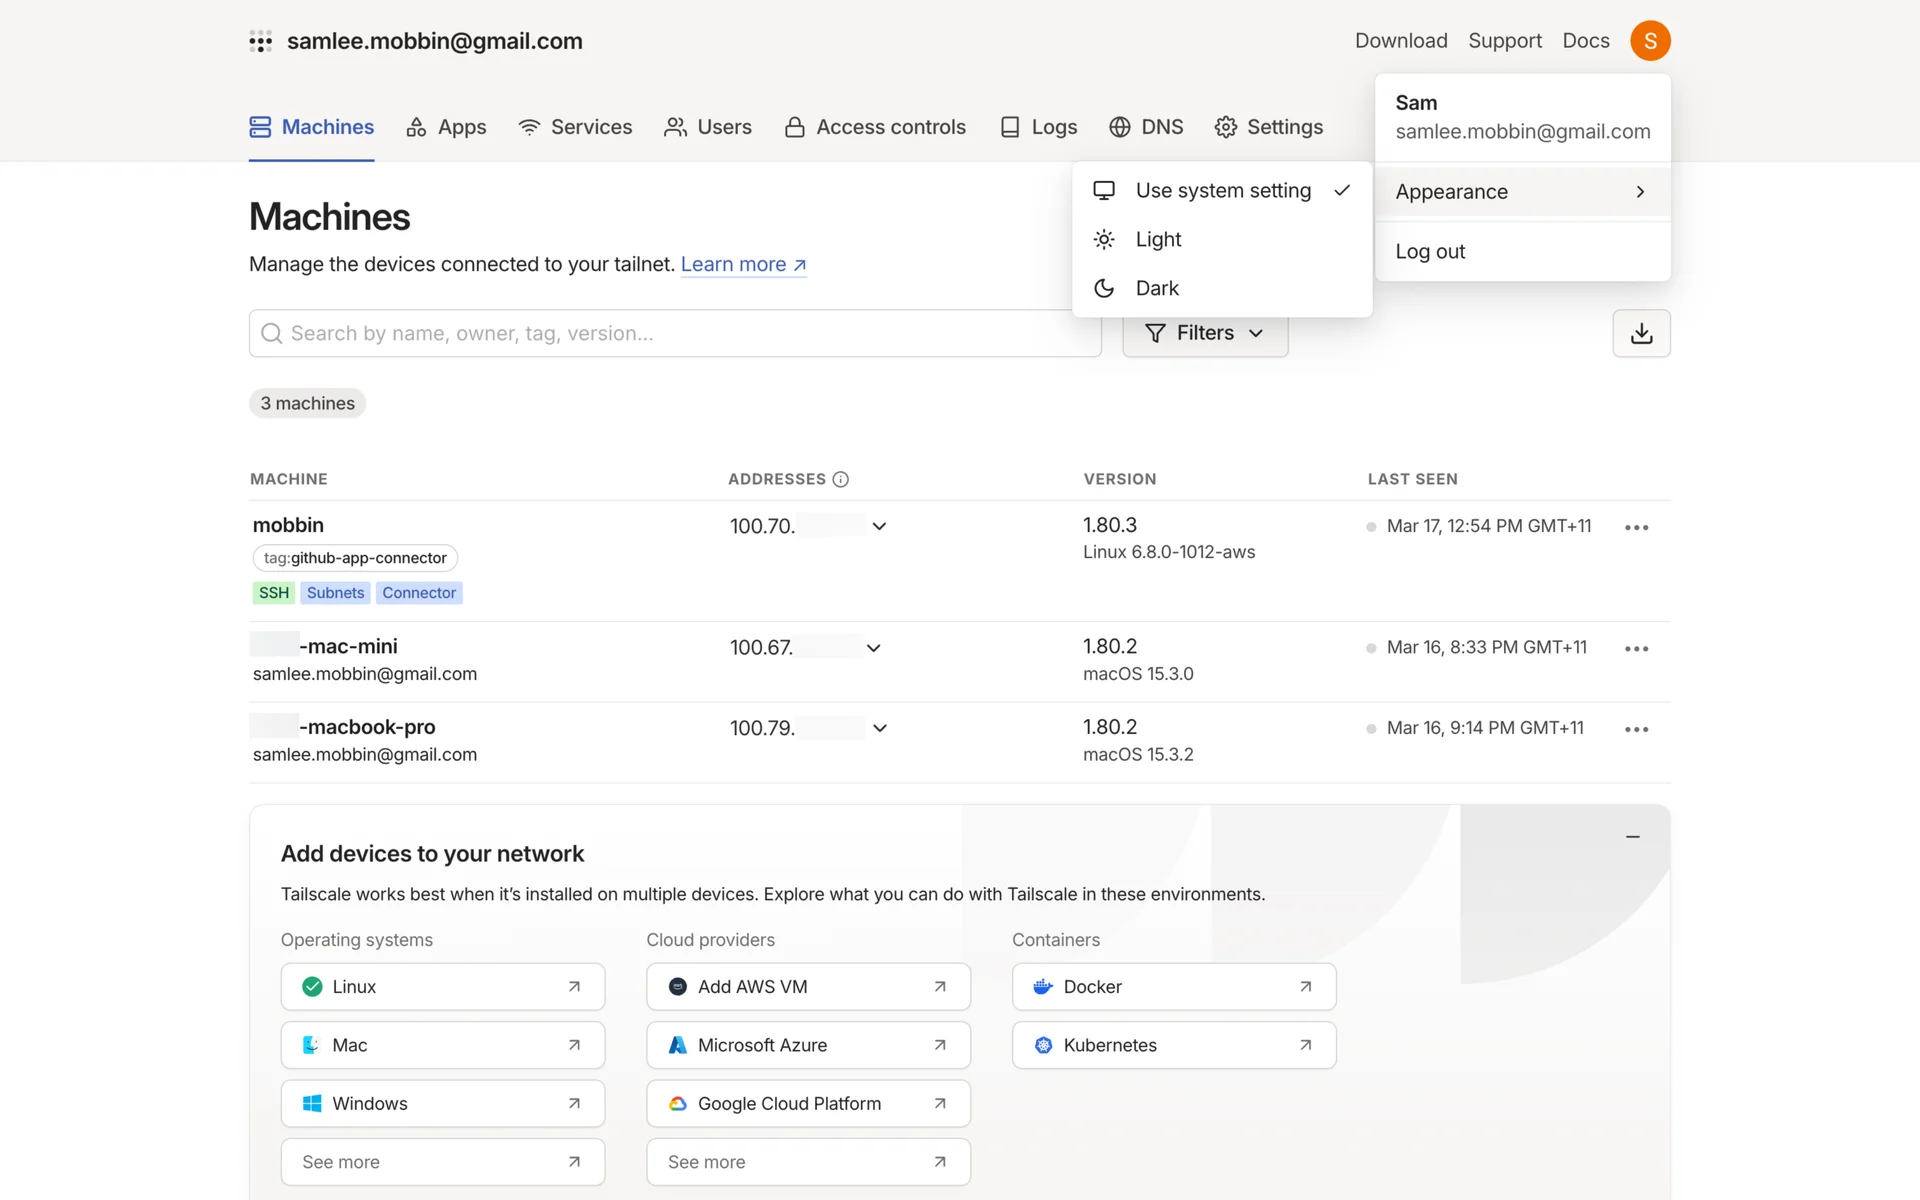Open actions menu for the mac-mini machine

pos(1636,649)
